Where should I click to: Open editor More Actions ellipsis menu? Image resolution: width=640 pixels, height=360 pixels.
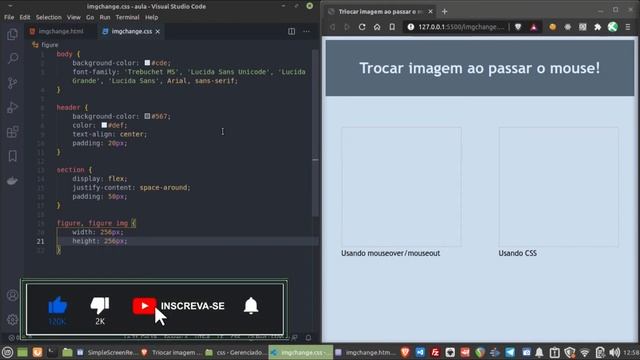point(306,31)
